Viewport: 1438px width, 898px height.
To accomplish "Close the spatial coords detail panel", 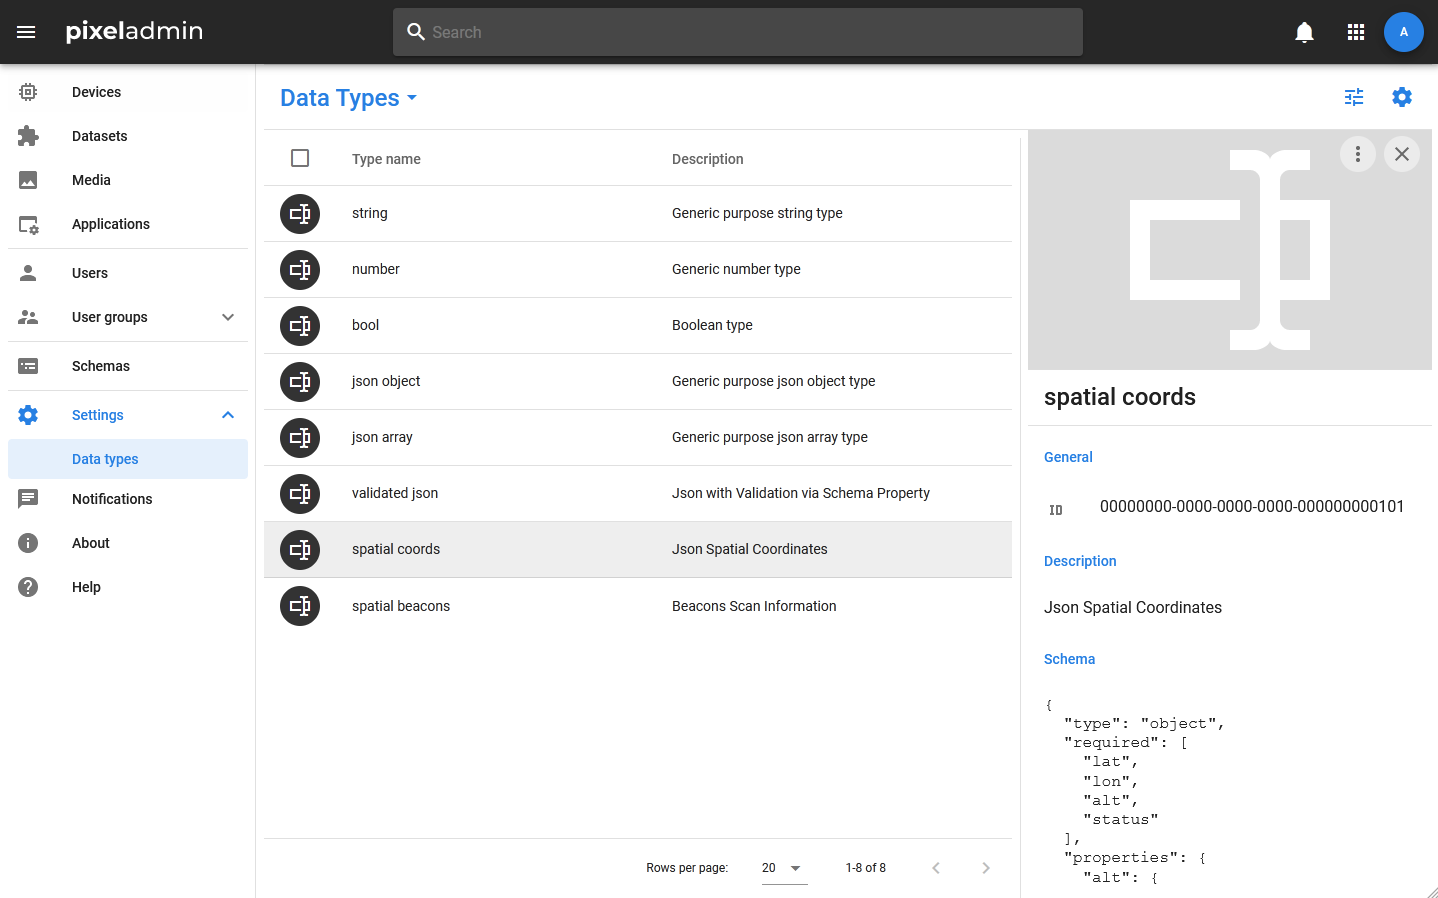I will pos(1401,154).
